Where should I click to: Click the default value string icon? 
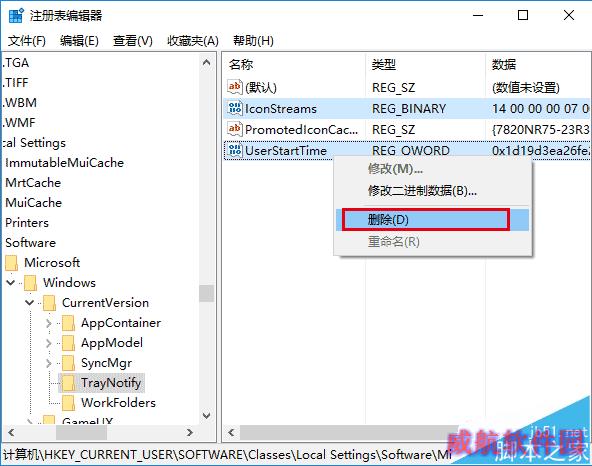point(234,87)
